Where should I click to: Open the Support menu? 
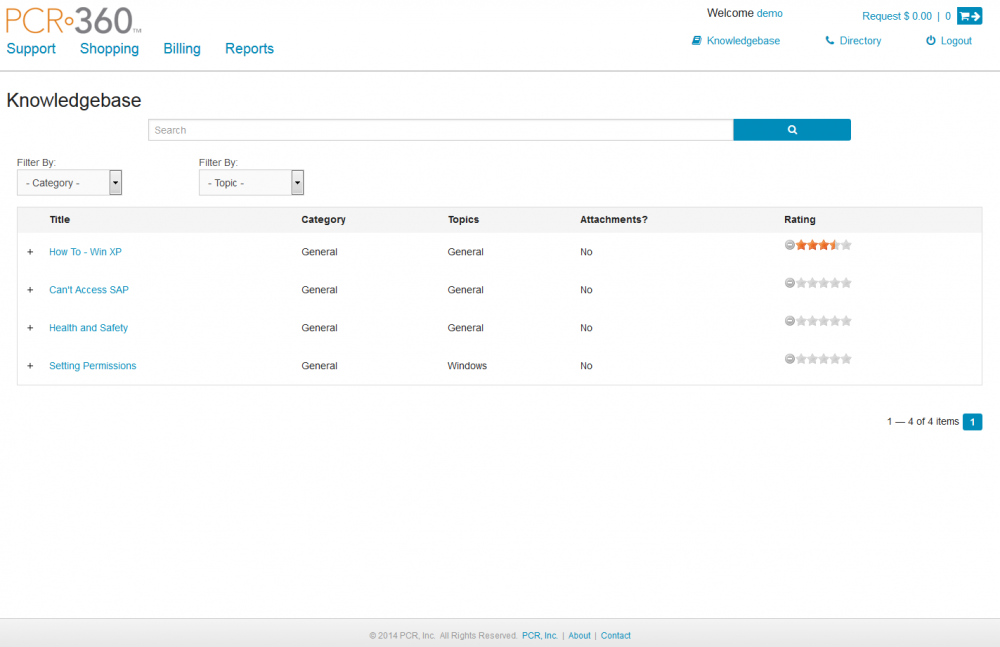click(31, 49)
